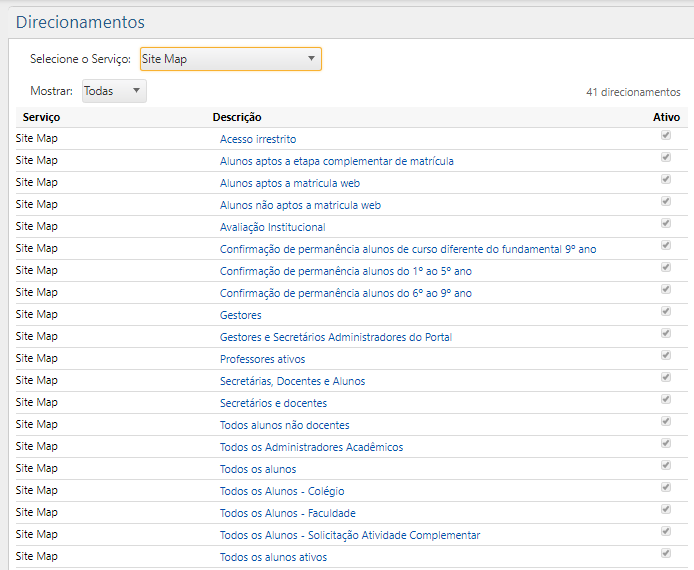Sort by the Serviço column header
The image size is (694, 570).
pos(41,117)
